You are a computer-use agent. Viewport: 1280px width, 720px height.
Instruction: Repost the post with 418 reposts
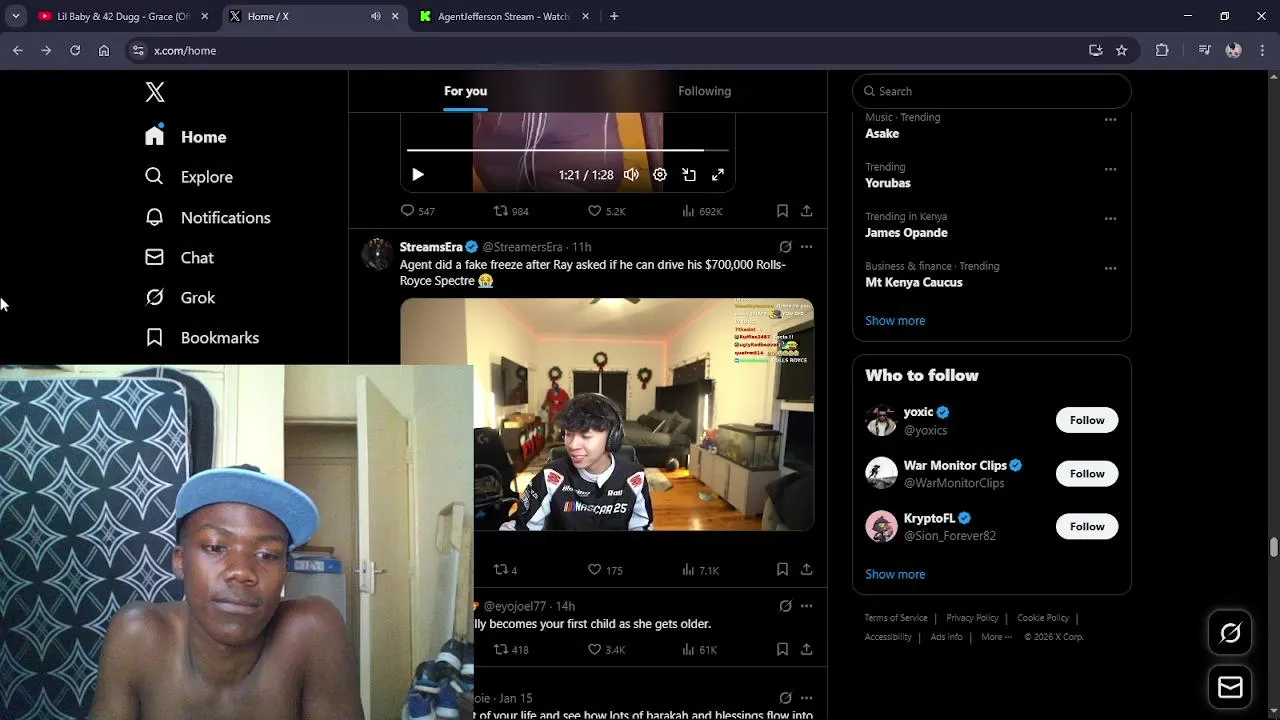click(511, 650)
